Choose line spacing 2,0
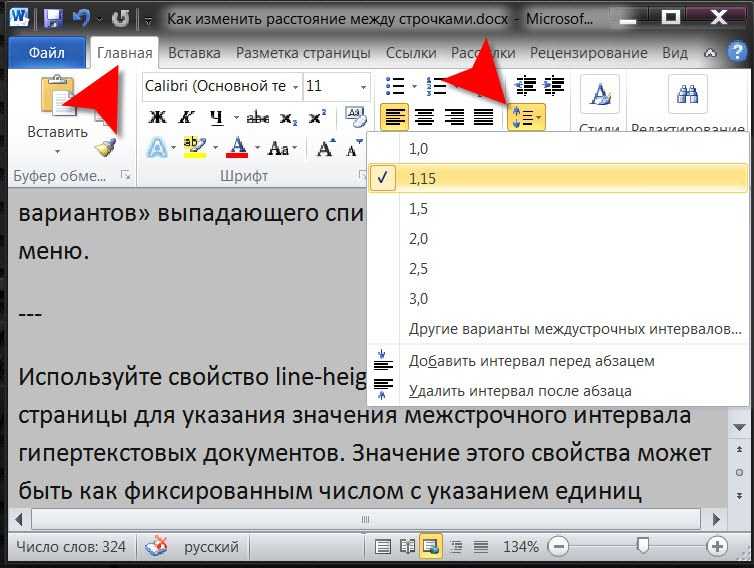 pyautogui.click(x=558, y=239)
